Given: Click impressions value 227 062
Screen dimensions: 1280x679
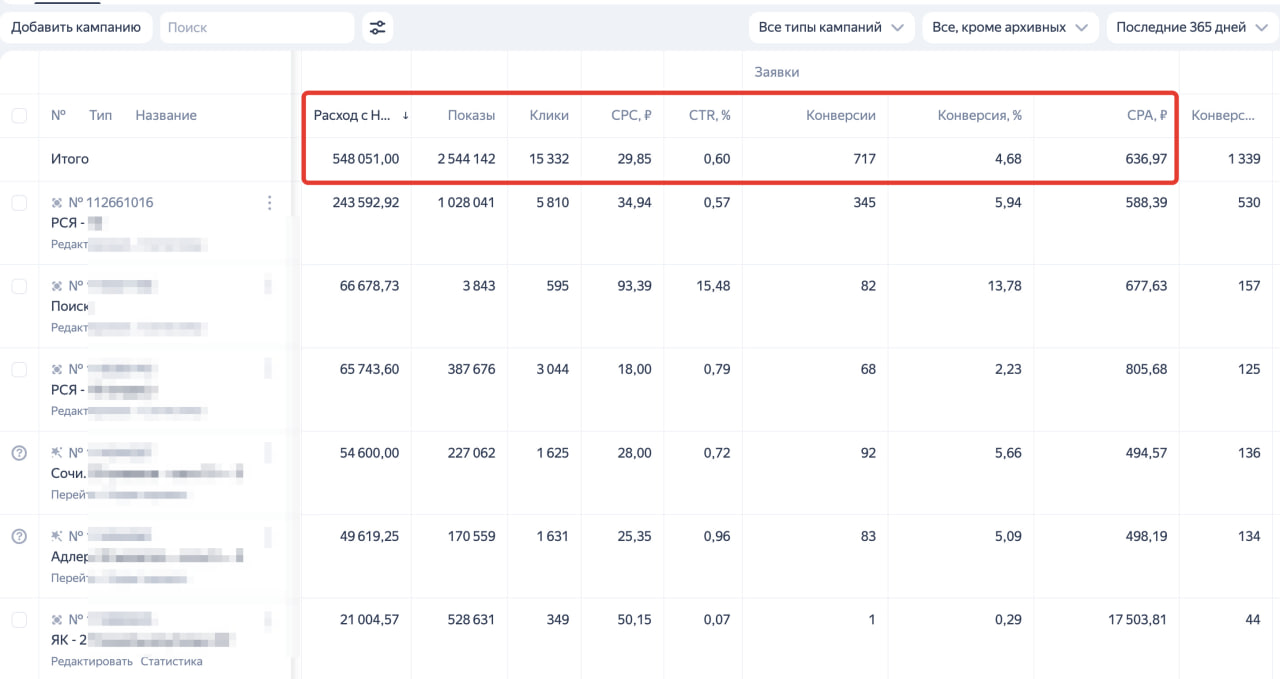Looking at the screenshot, I should click(x=471, y=453).
